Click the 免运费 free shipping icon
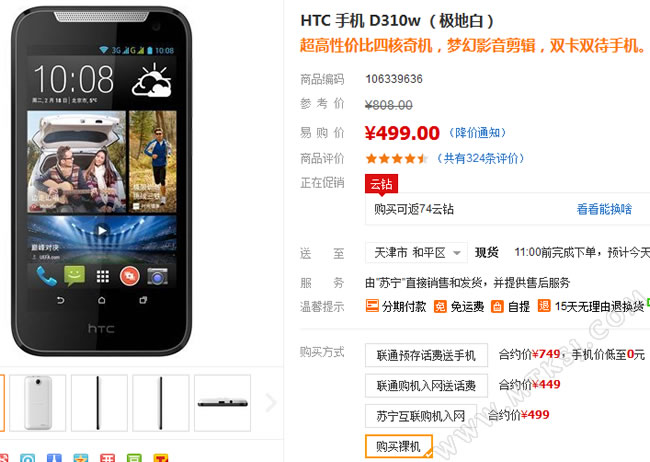Screen dimensions: 650x462 (x=440, y=306)
